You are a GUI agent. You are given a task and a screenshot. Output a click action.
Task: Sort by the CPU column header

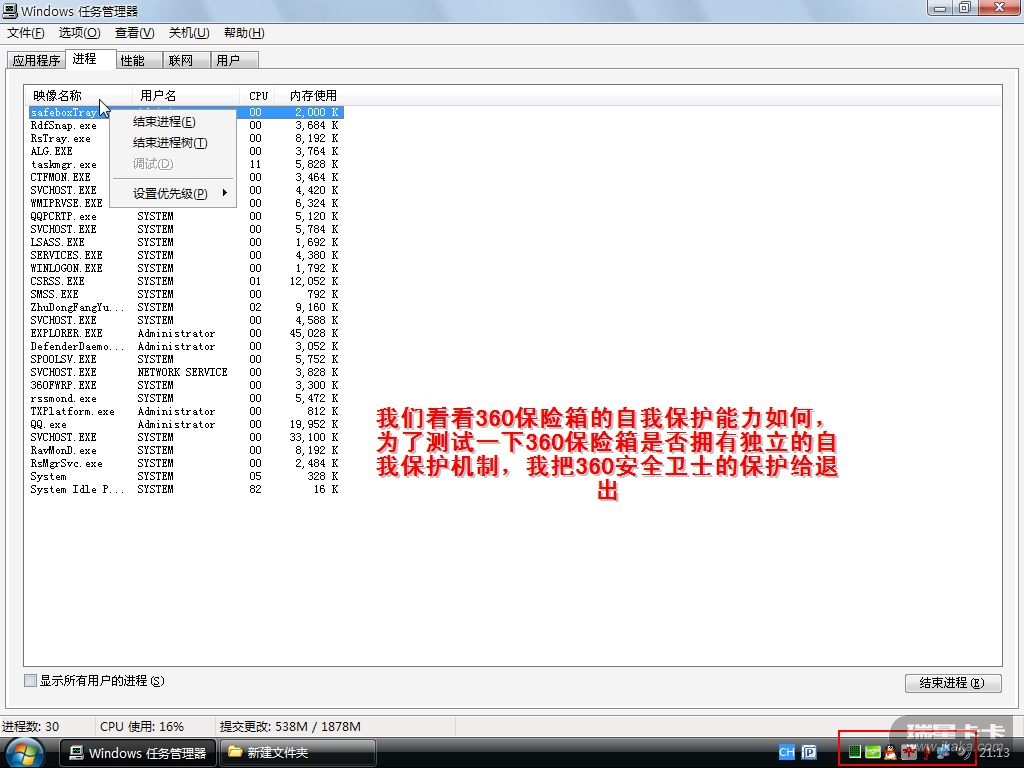point(258,95)
